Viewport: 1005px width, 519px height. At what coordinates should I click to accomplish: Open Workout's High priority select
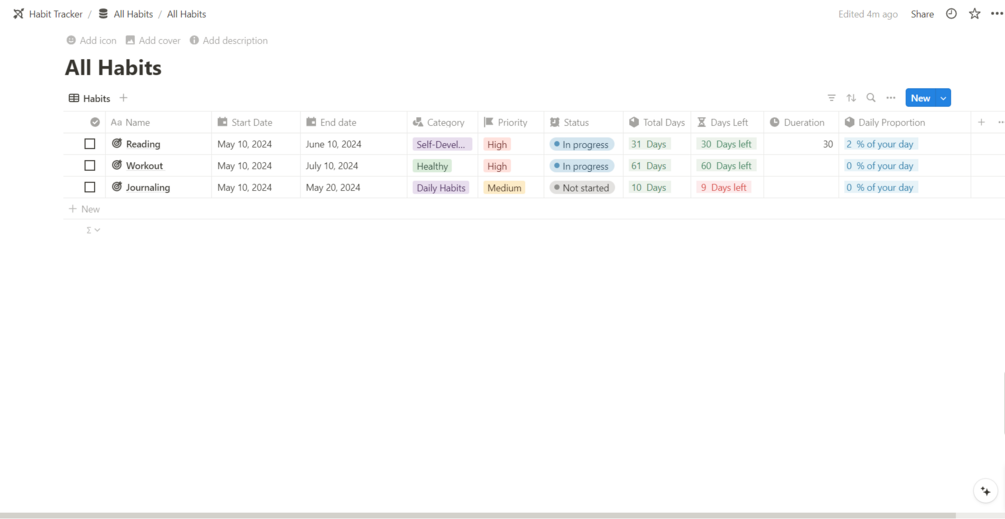pos(497,166)
